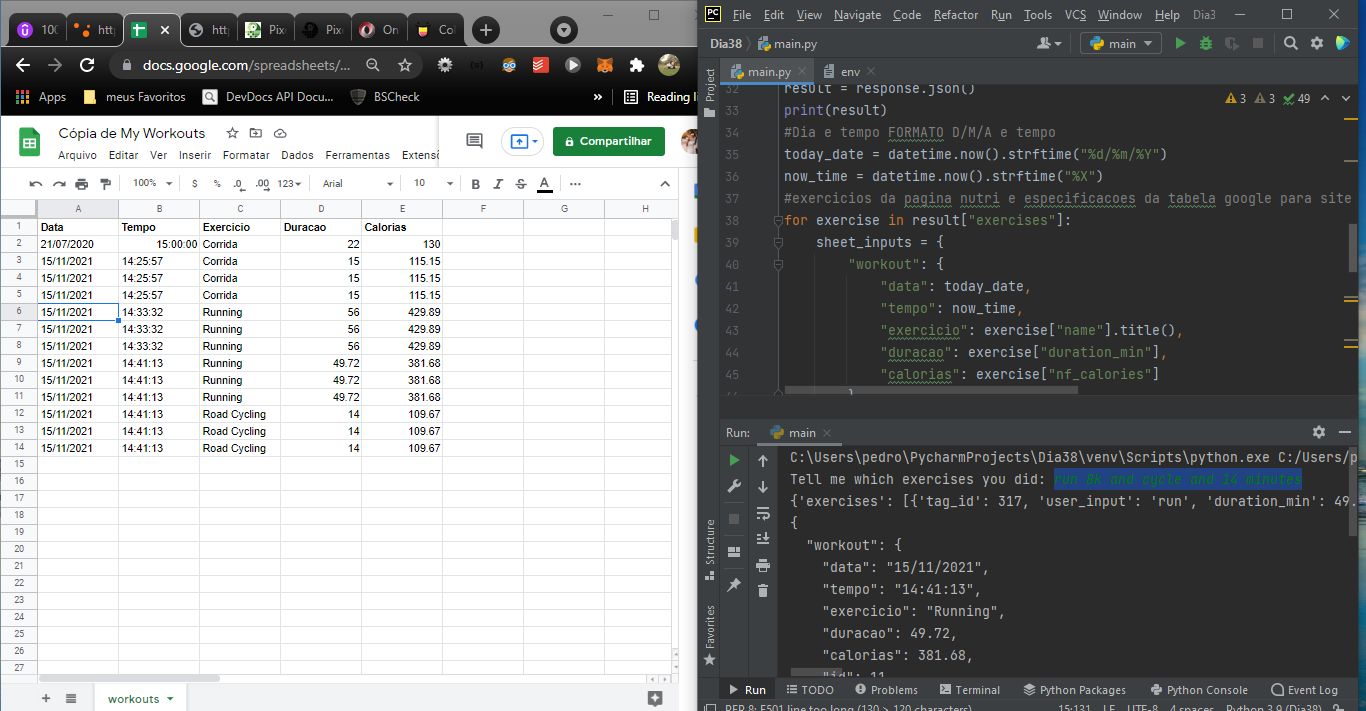
Task: Clear console output with the trash icon
Action: pos(763,591)
